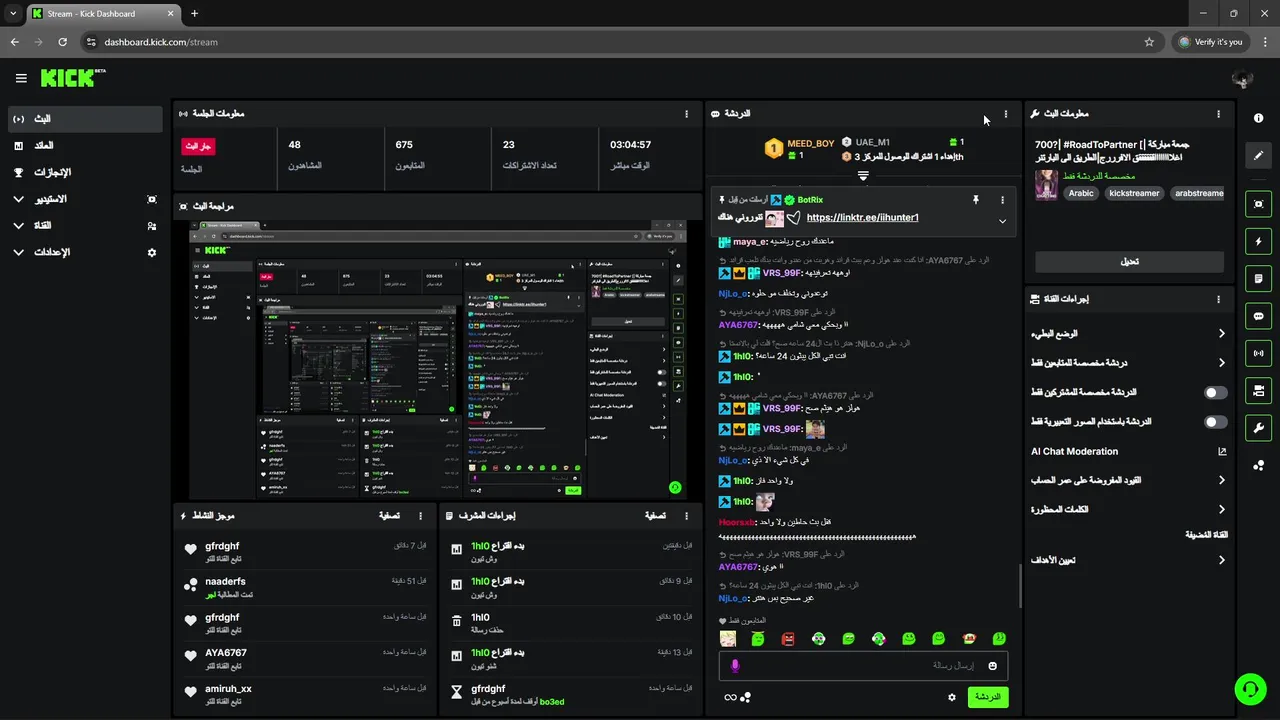Open the emoji picker in the message box
The width and height of the screenshot is (1280, 720).
(993, 666)
